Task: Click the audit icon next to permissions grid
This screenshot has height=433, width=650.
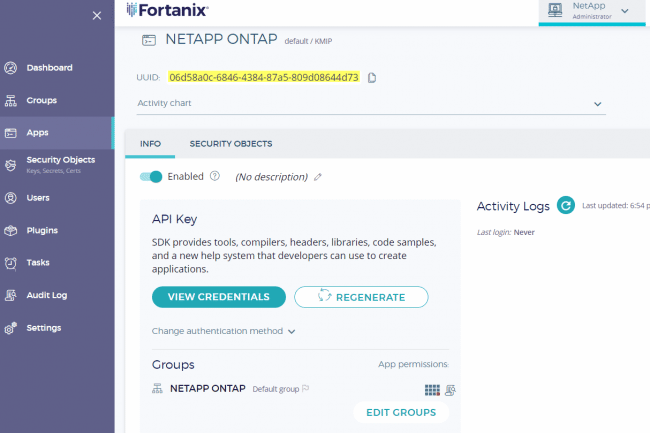Action: [x=450, y=390]
